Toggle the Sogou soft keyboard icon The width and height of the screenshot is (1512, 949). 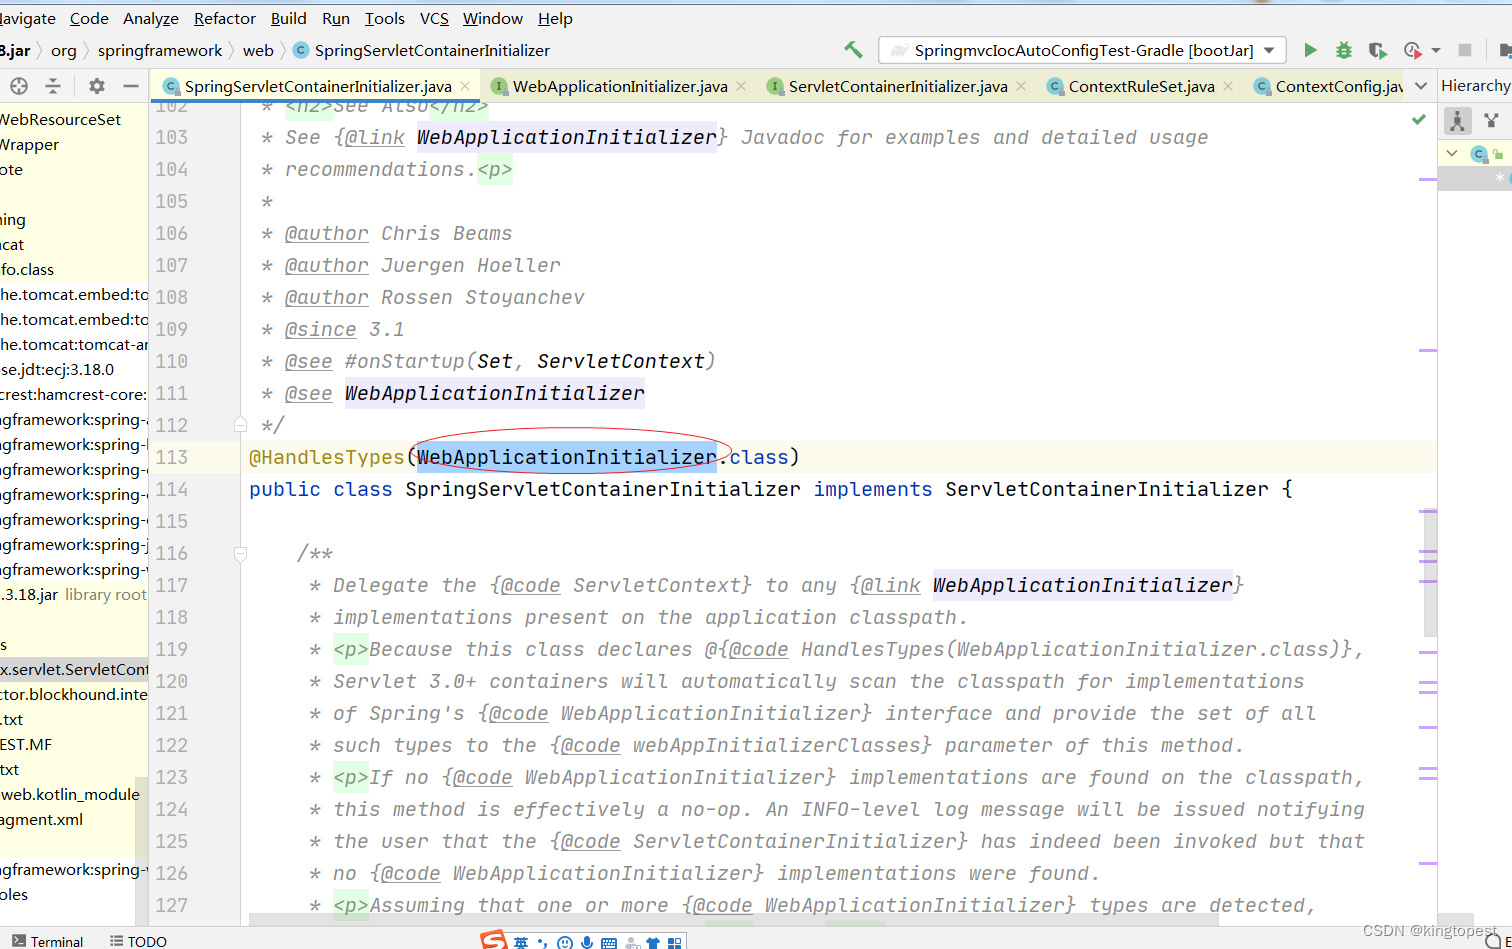point(609,941)
